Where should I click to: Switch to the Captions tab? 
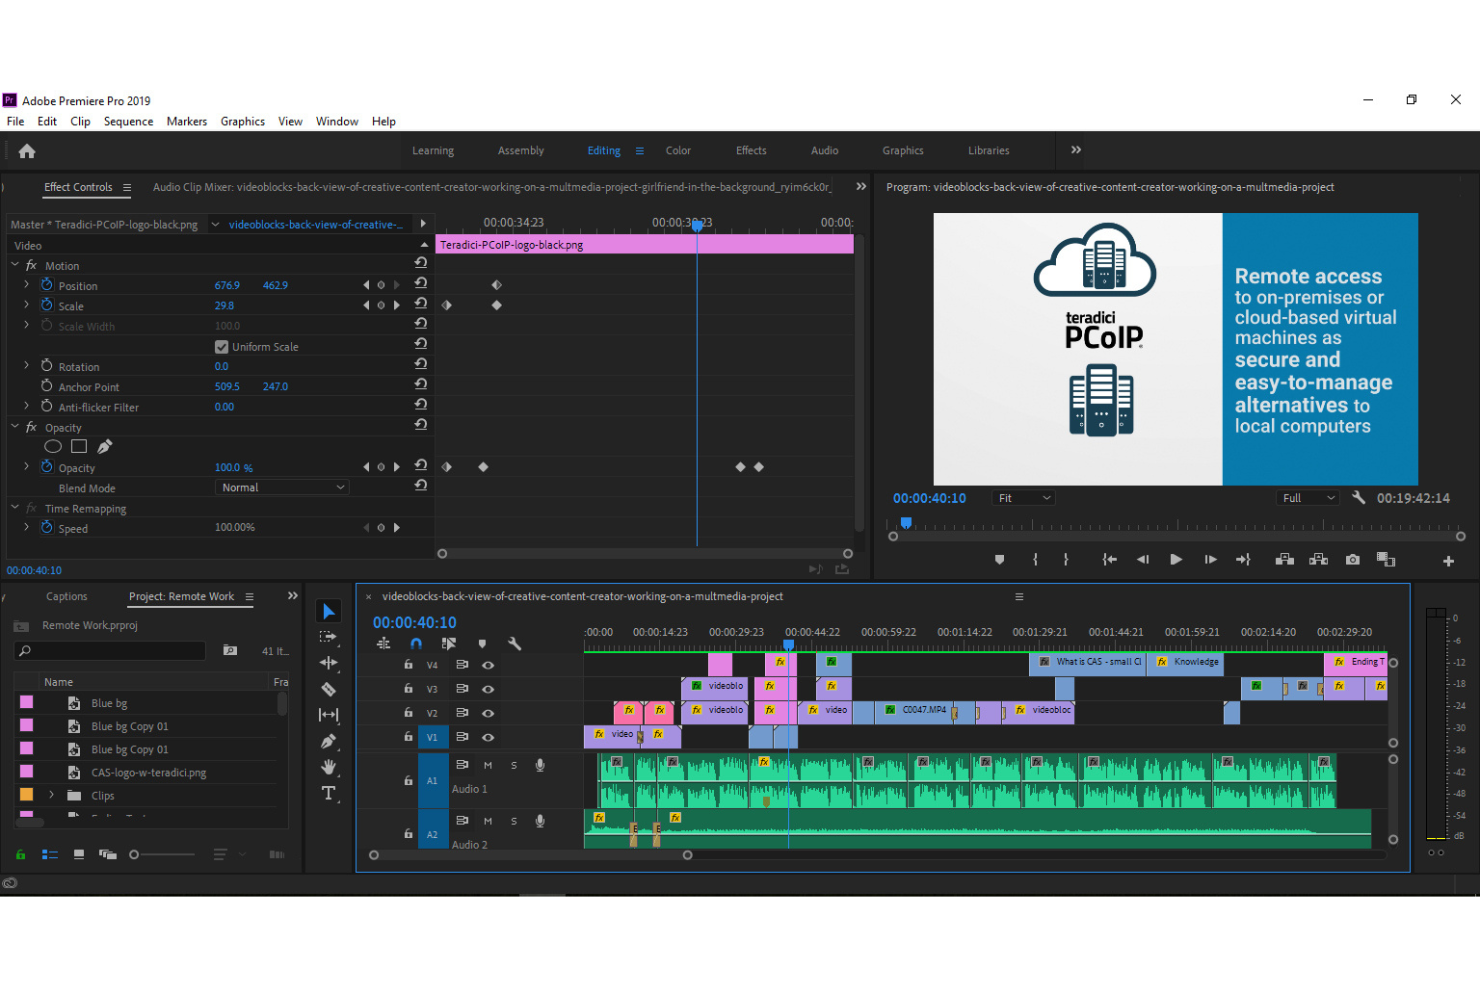point(66,596)
